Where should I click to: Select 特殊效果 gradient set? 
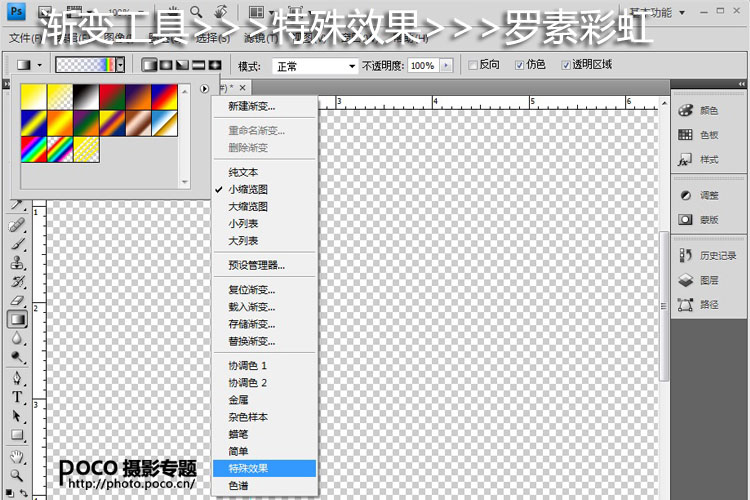pos(265,468)
